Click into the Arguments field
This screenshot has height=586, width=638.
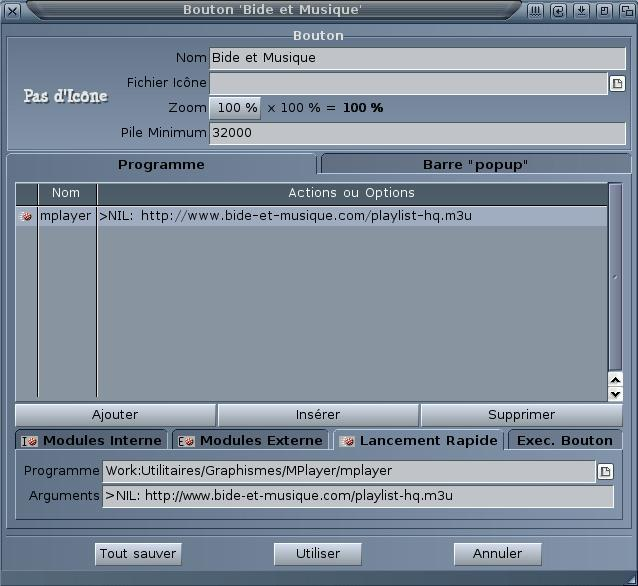(358, 496)
